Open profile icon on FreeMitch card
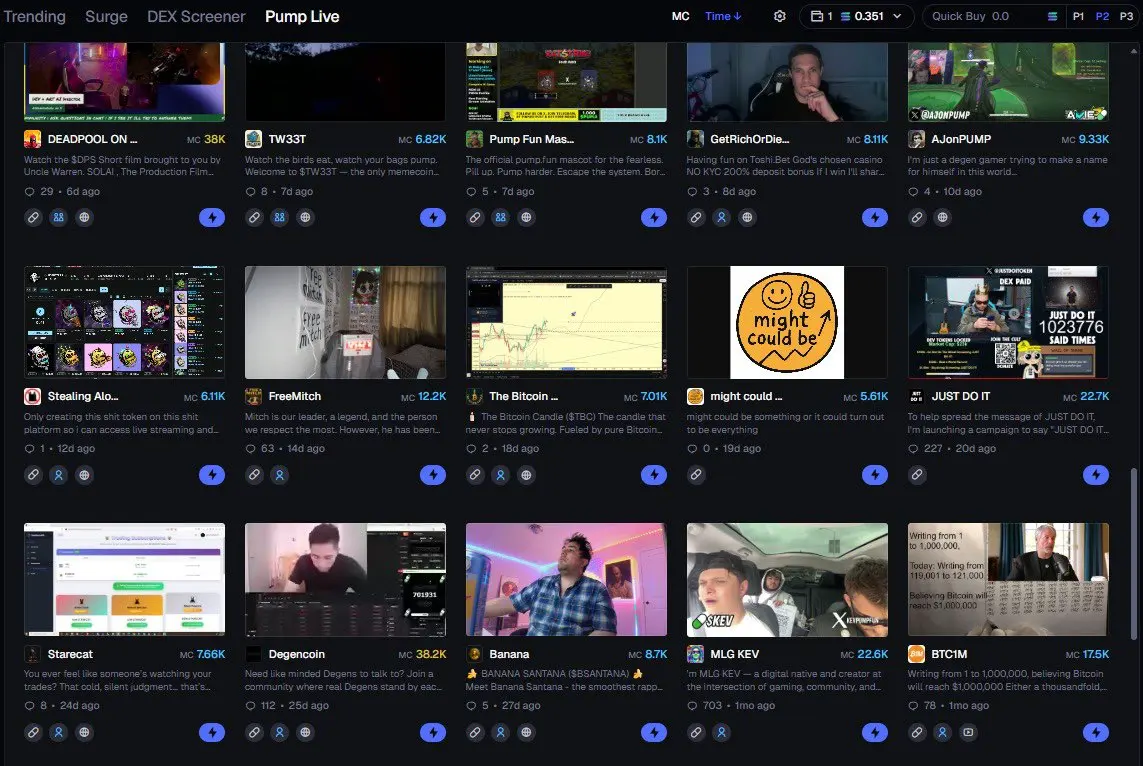This screenshot has width=1143, height=766. 280,475
